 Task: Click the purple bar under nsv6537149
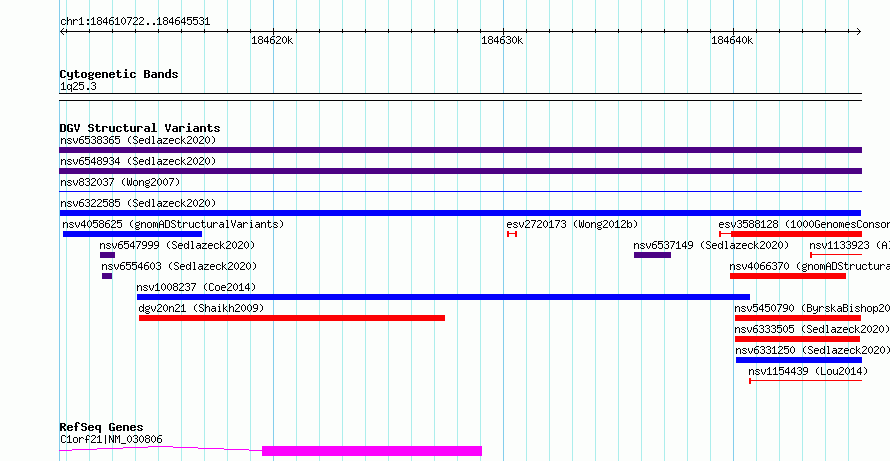(652, 255)
